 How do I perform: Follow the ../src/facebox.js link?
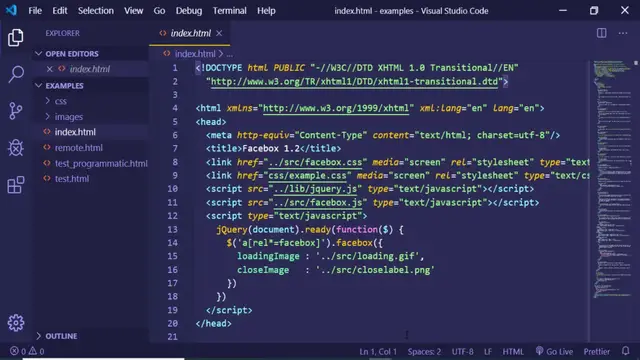(318, 202)
